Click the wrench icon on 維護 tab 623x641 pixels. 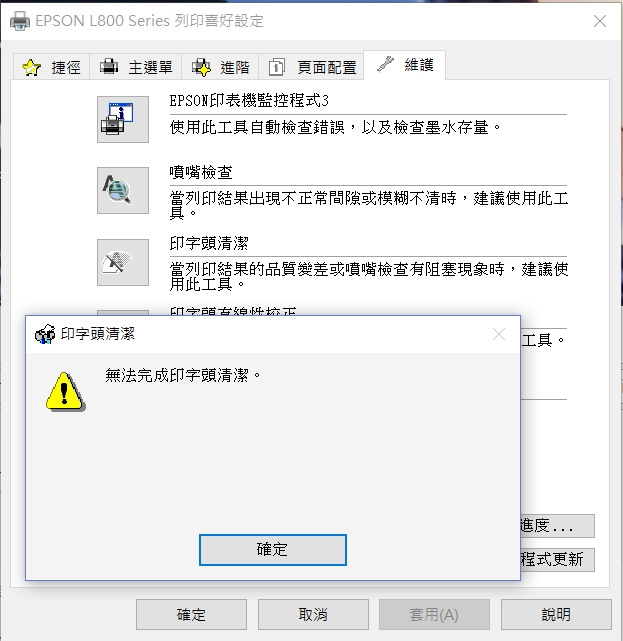click(385, 64)
